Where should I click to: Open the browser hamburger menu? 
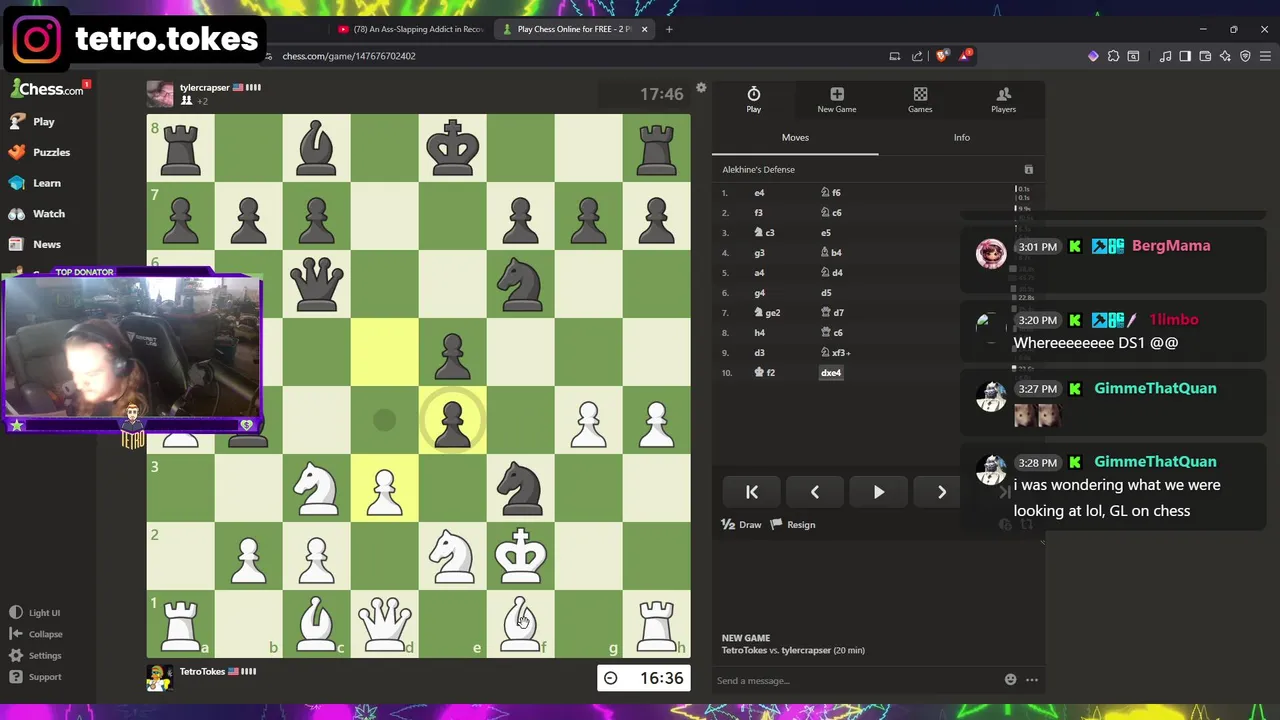[x=1265, y=56]
